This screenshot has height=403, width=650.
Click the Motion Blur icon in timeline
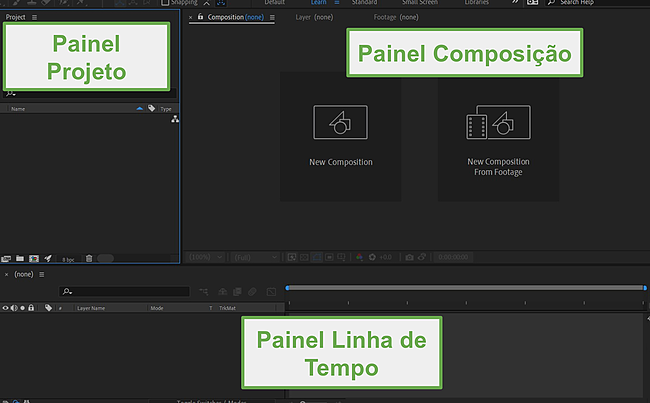pos(252,292)
